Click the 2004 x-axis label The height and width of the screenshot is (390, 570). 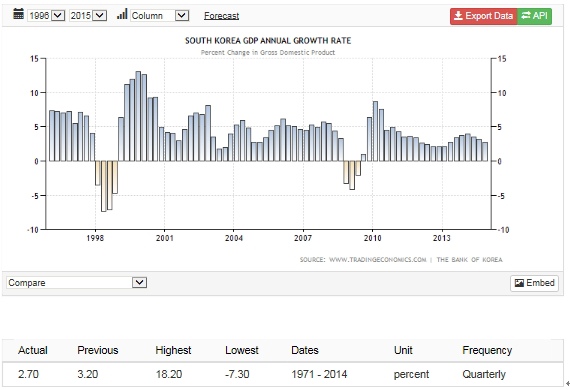coord(234,238)
